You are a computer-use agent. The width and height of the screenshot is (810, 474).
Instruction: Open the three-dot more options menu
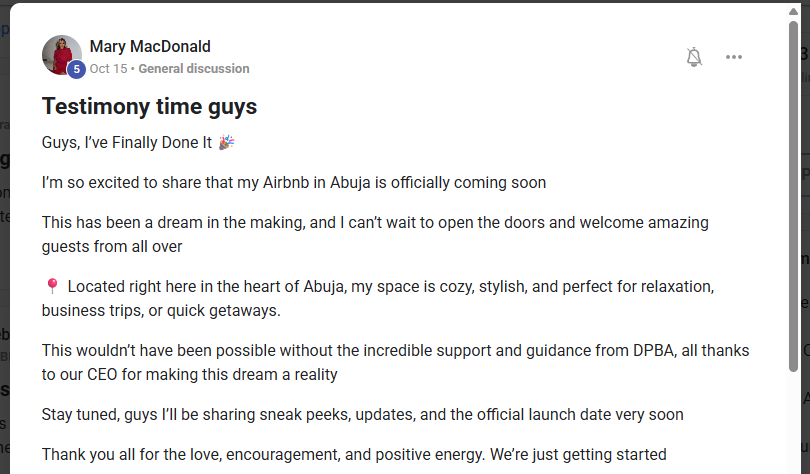[734, 57]
